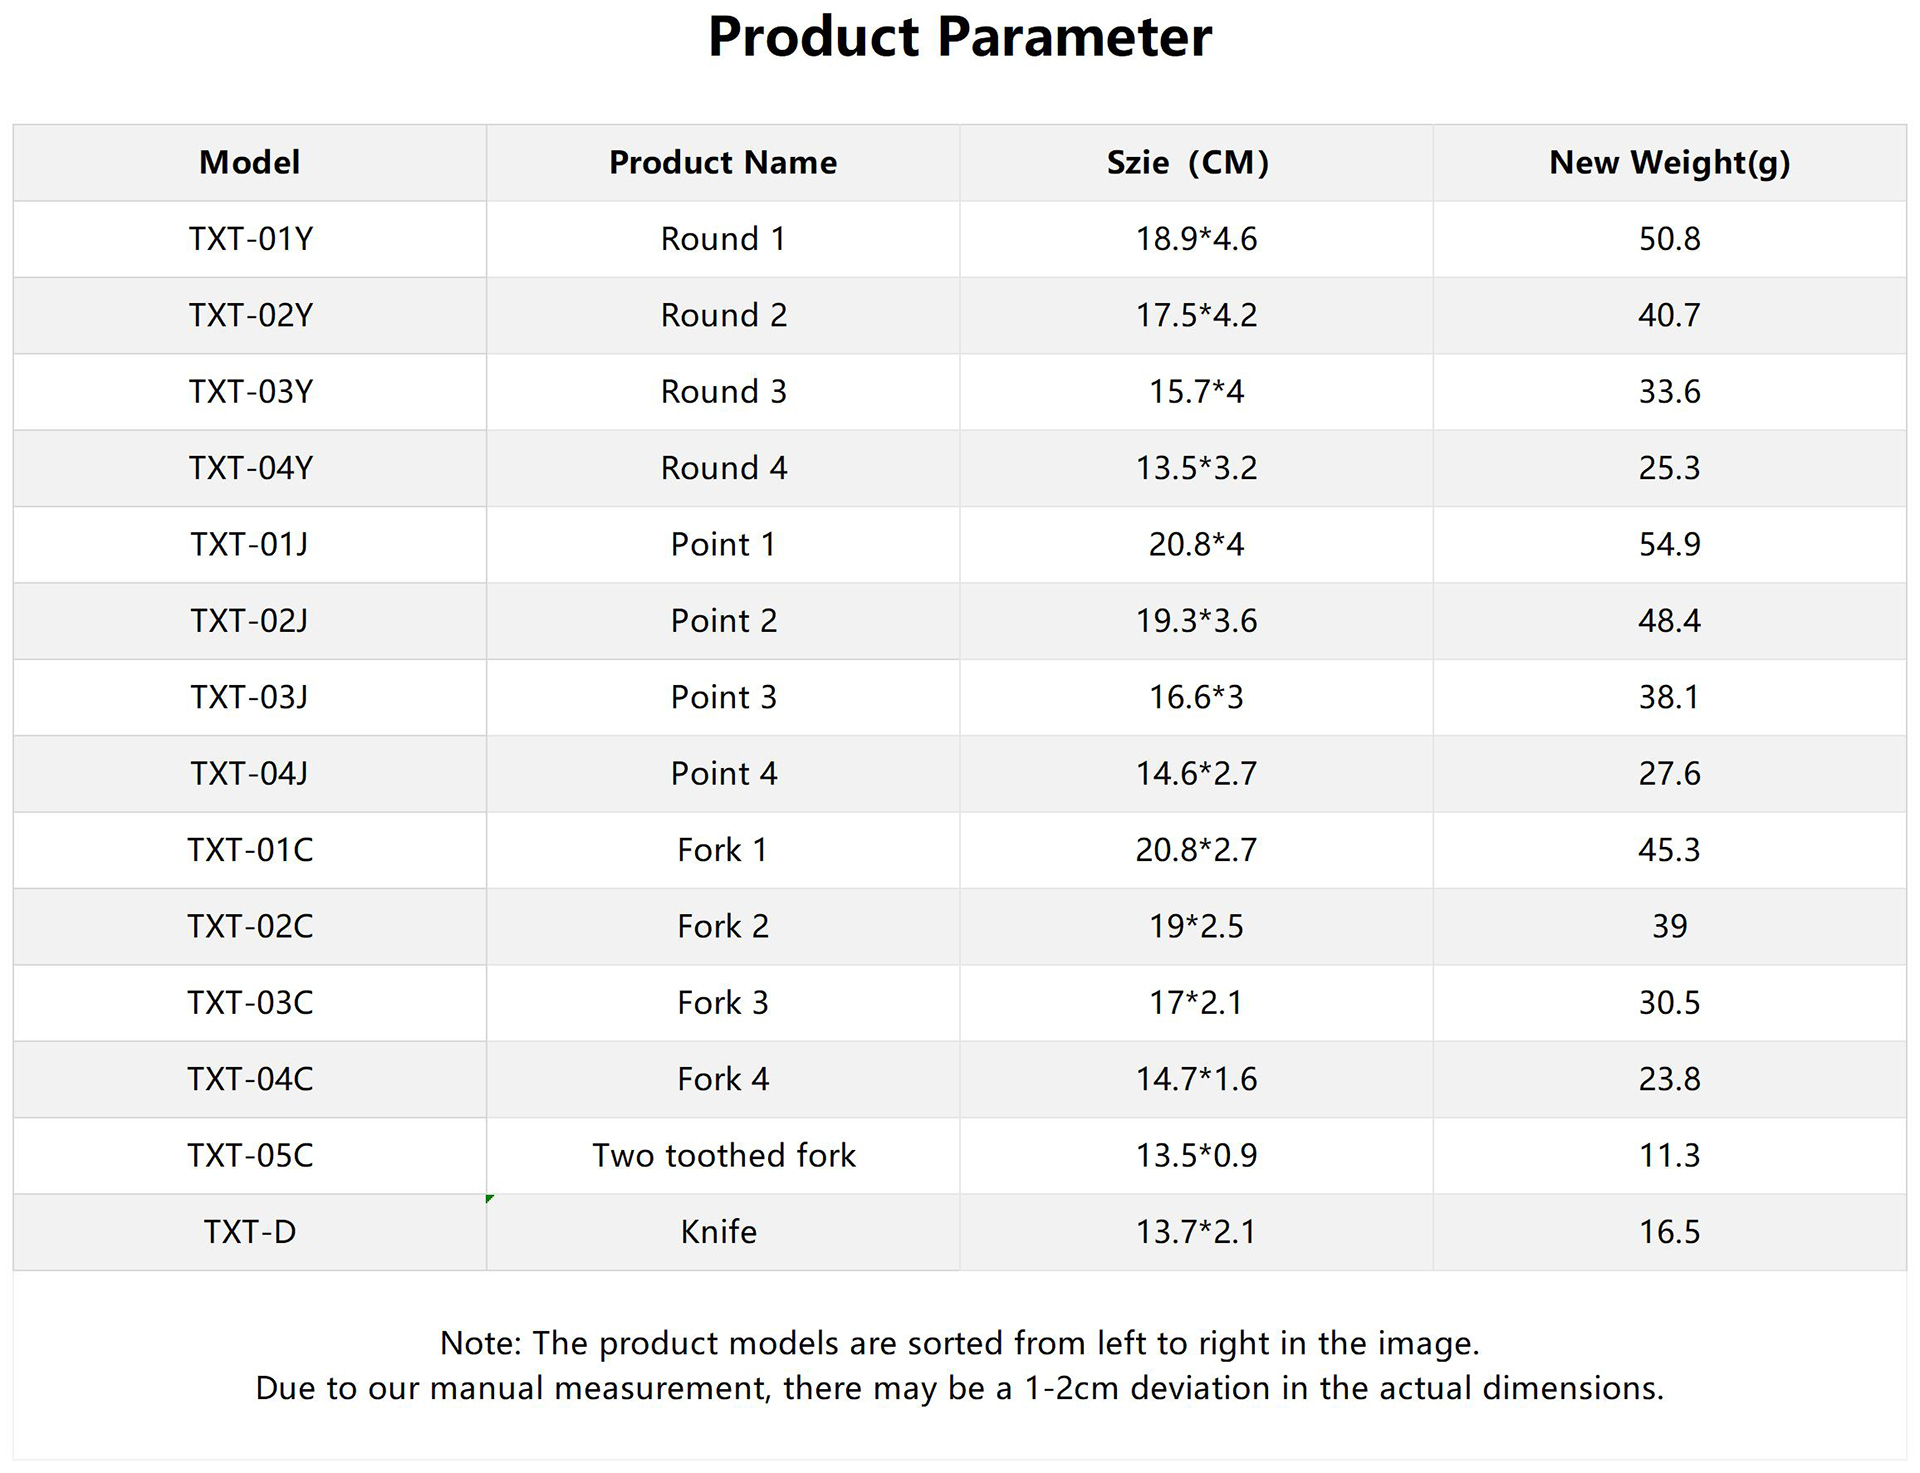Click the TXT-01J model cell
The image size is (1920, 1473).
[x=250, y=544]
